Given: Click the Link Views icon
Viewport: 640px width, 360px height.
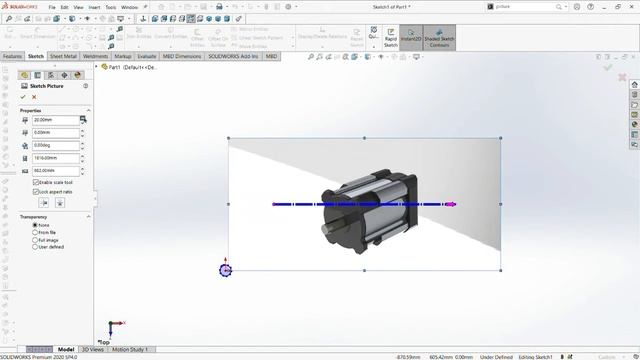Looking at the screenshot, I should coord(239,19).
